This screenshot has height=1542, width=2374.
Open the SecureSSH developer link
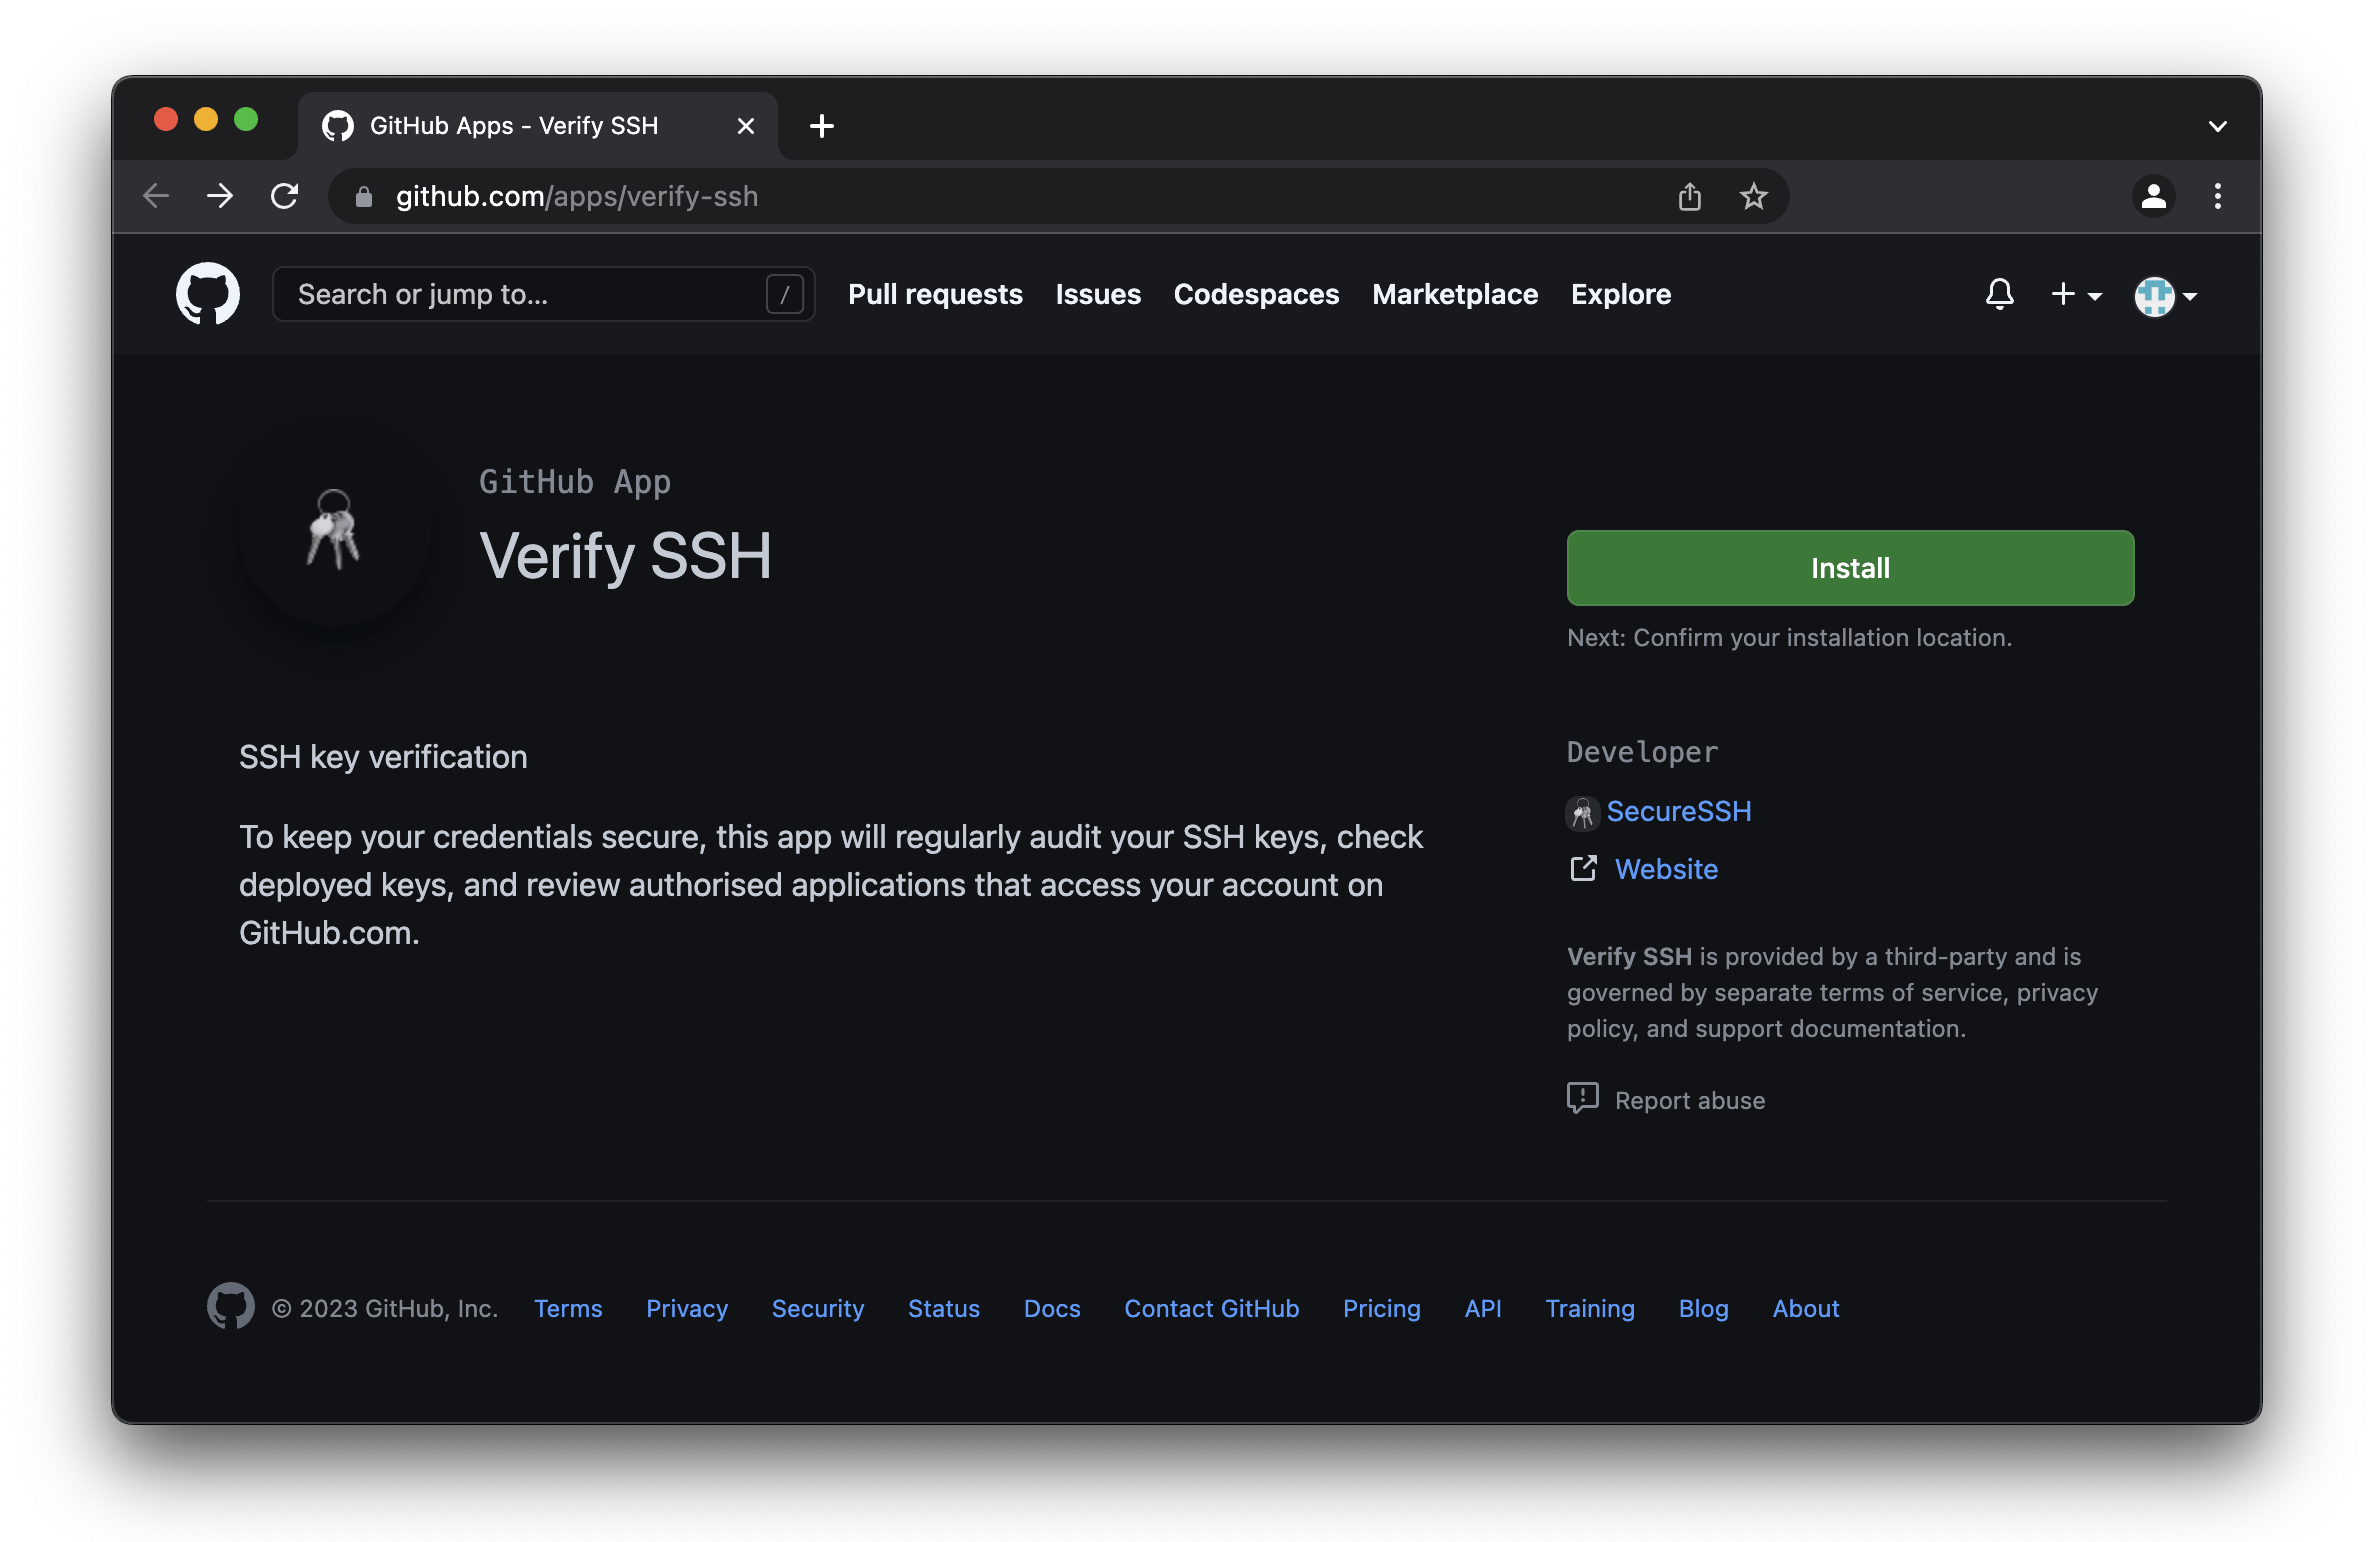pos(1677,811)
